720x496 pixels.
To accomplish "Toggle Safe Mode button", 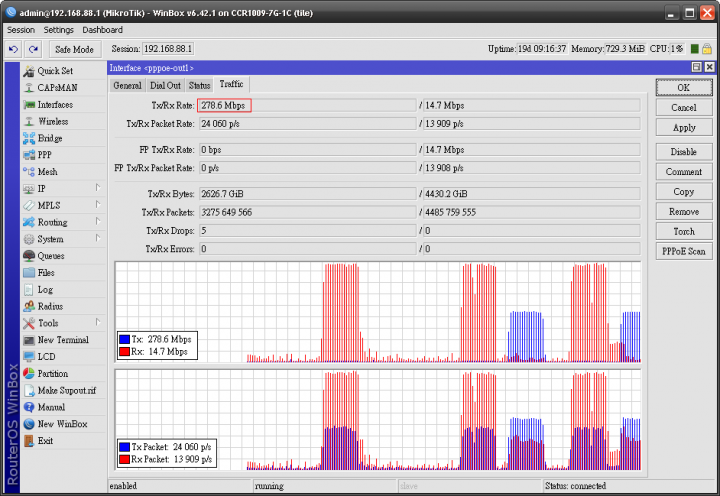I will 74,49.
